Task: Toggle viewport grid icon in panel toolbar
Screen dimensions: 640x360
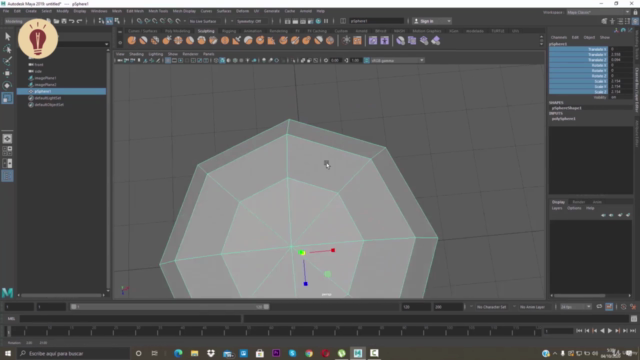Action: [168, 60]
